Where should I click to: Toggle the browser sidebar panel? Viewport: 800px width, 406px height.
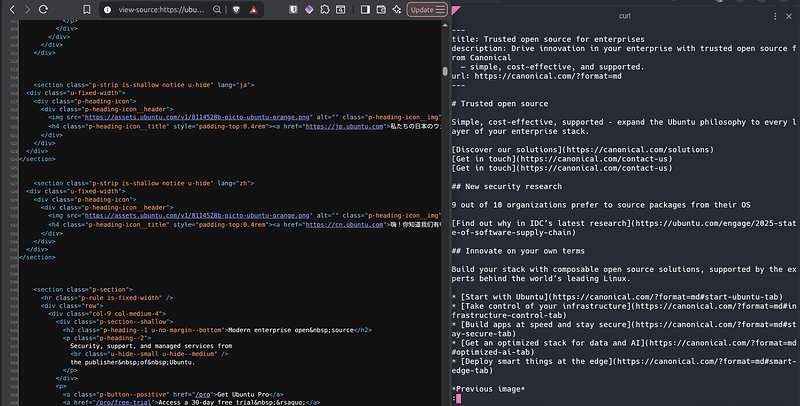365,9
